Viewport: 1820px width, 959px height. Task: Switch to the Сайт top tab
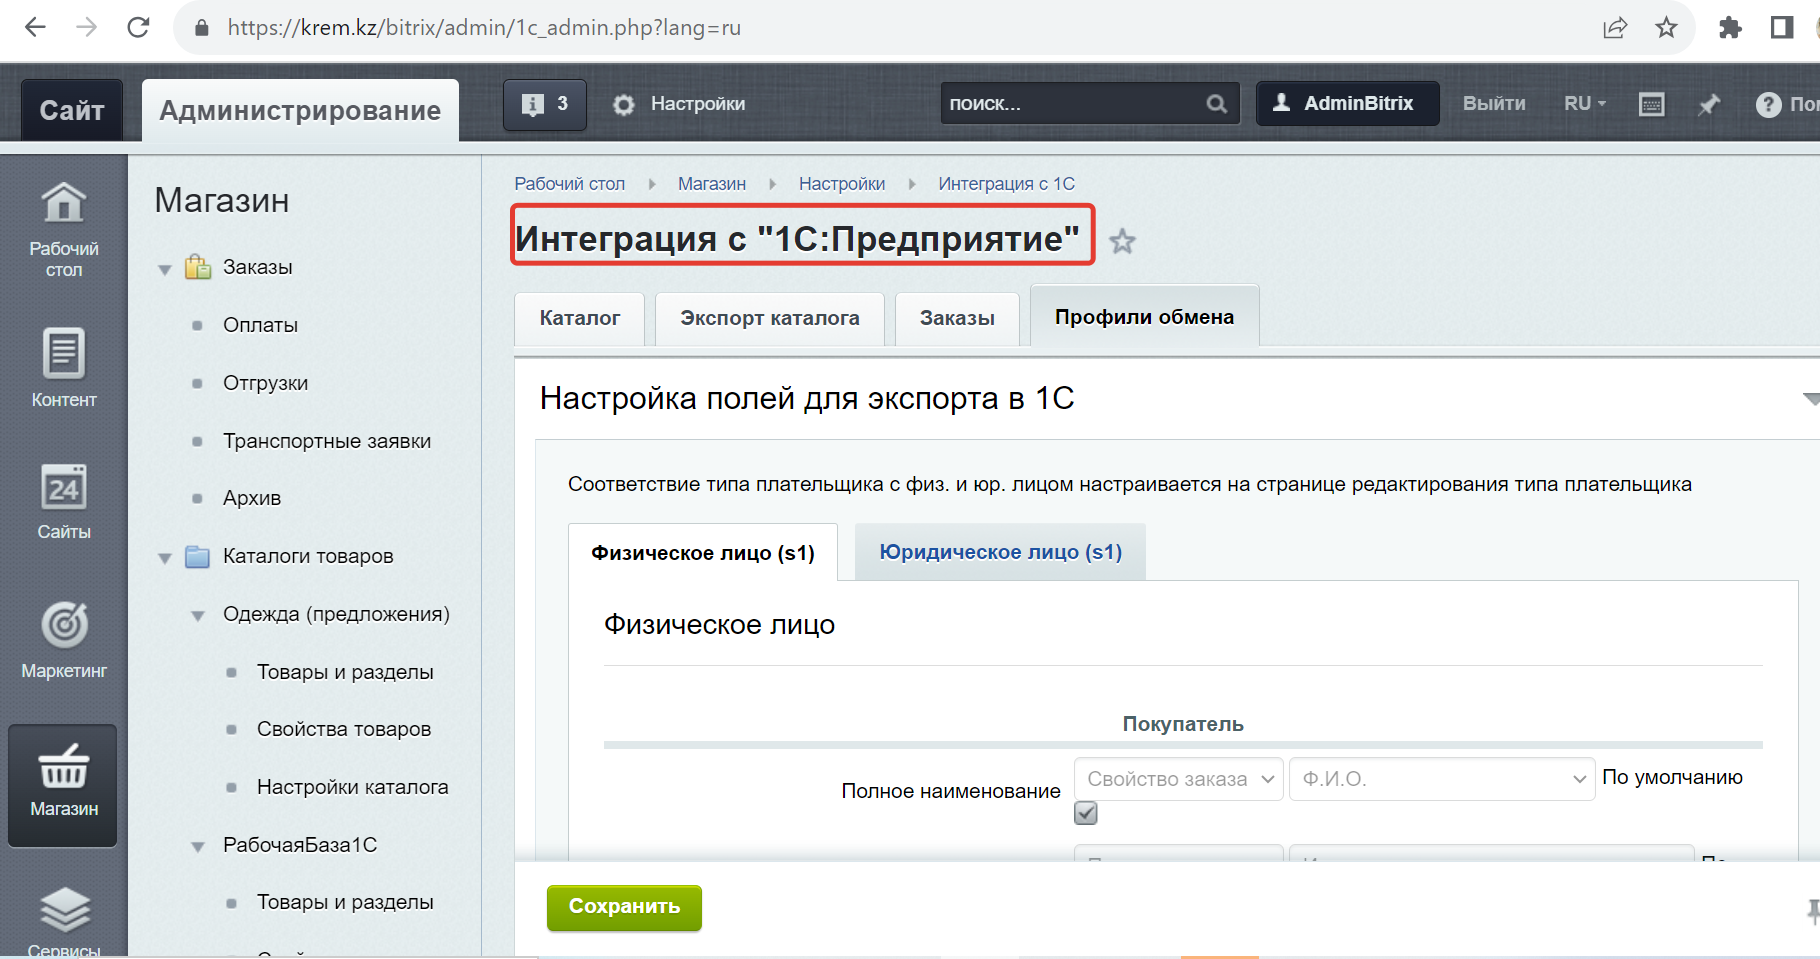click(72, 110)
